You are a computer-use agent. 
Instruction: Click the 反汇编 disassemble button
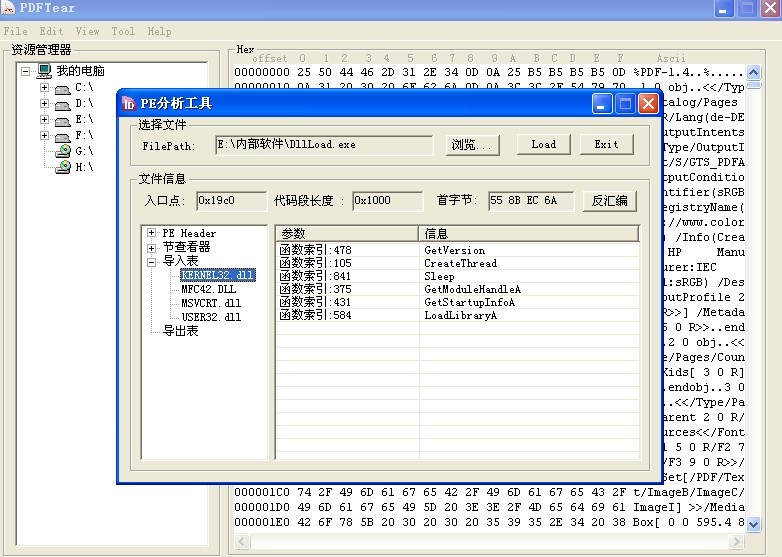click(x=609, y=201)
